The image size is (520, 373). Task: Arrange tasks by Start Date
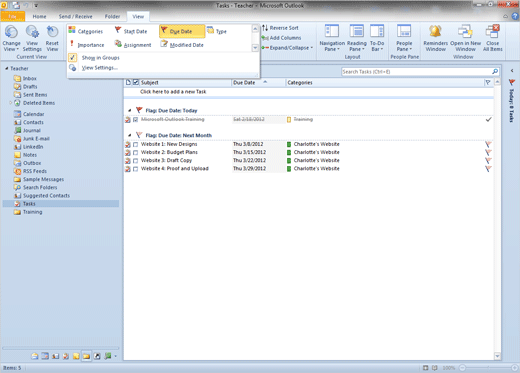[x=131, y=31]
